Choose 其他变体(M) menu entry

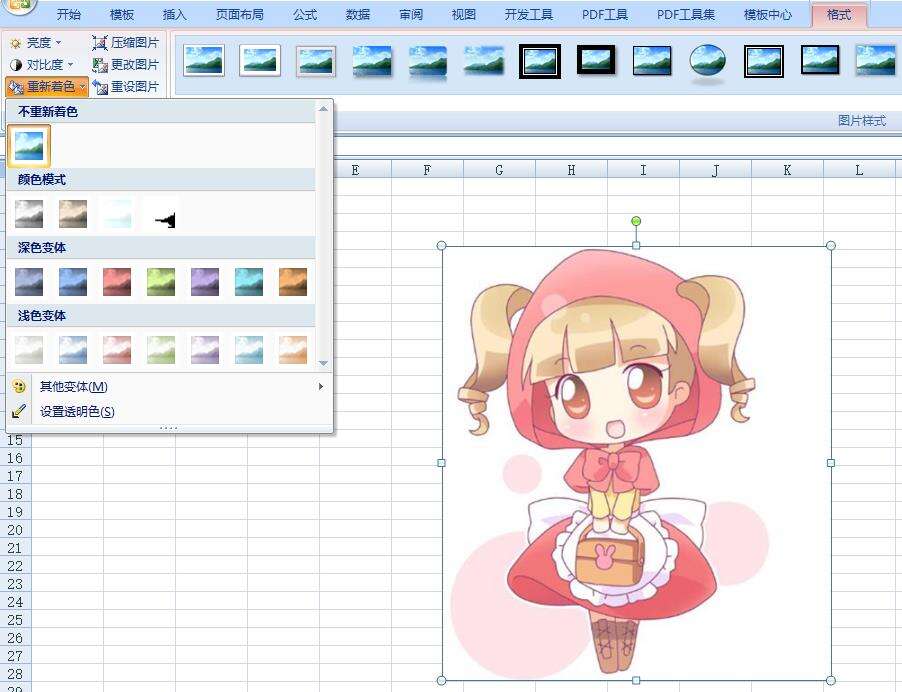(169, 387)
